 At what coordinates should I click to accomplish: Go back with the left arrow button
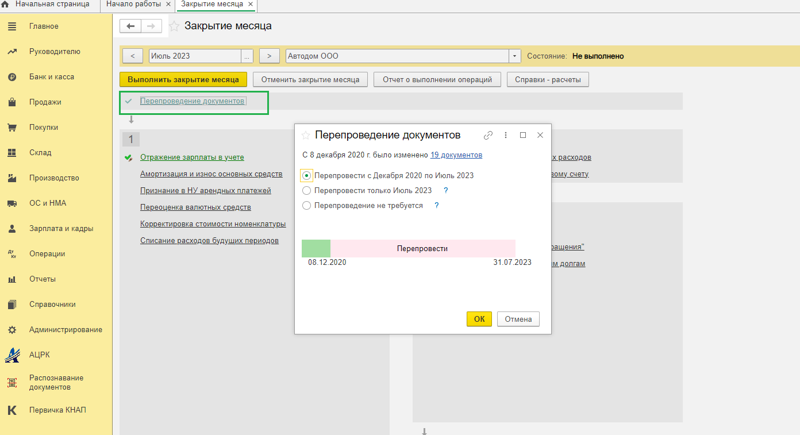pyautogui.click(x=131, y=26)
